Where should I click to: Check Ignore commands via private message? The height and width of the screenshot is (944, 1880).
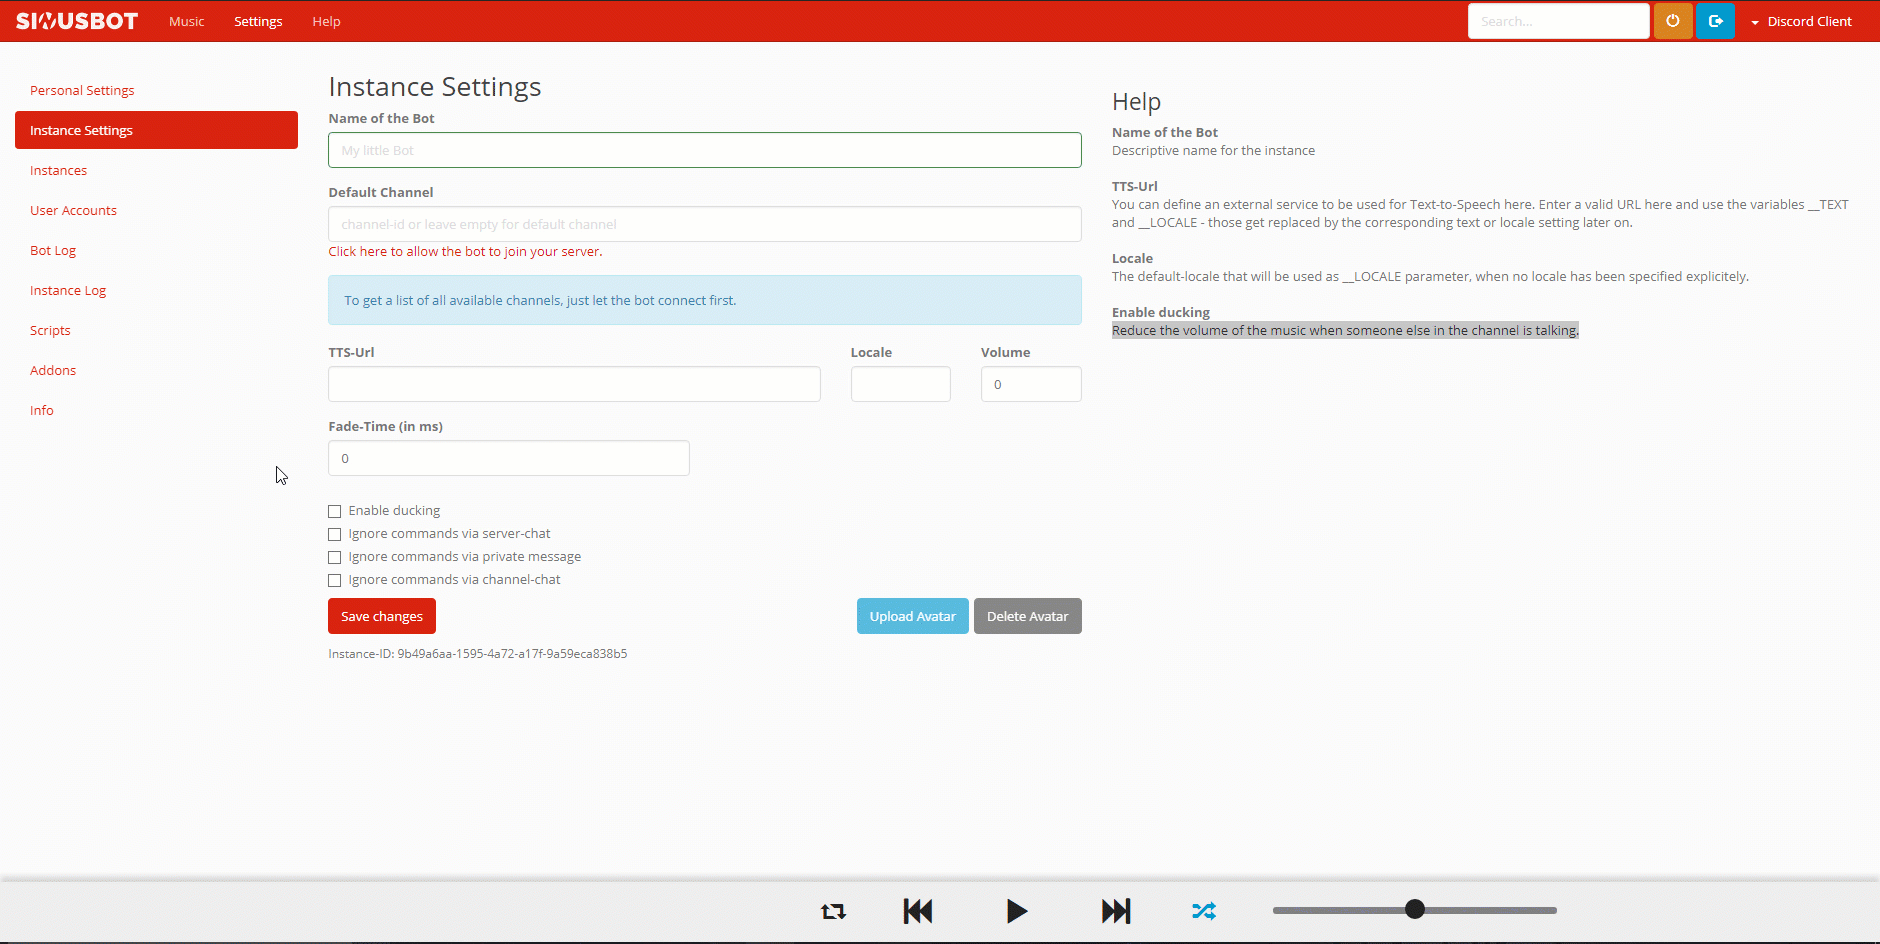[x=335, y=557]
